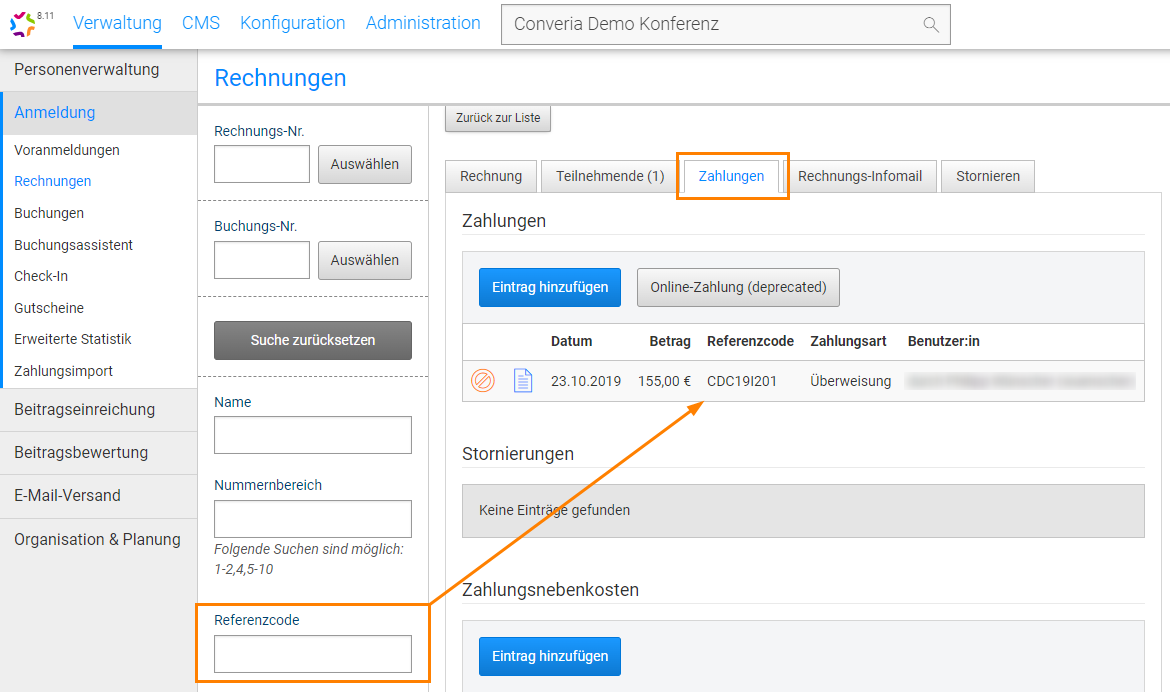Click the search magnifier icon
This screenshot has width=1170, height=692.
point(930,25)
